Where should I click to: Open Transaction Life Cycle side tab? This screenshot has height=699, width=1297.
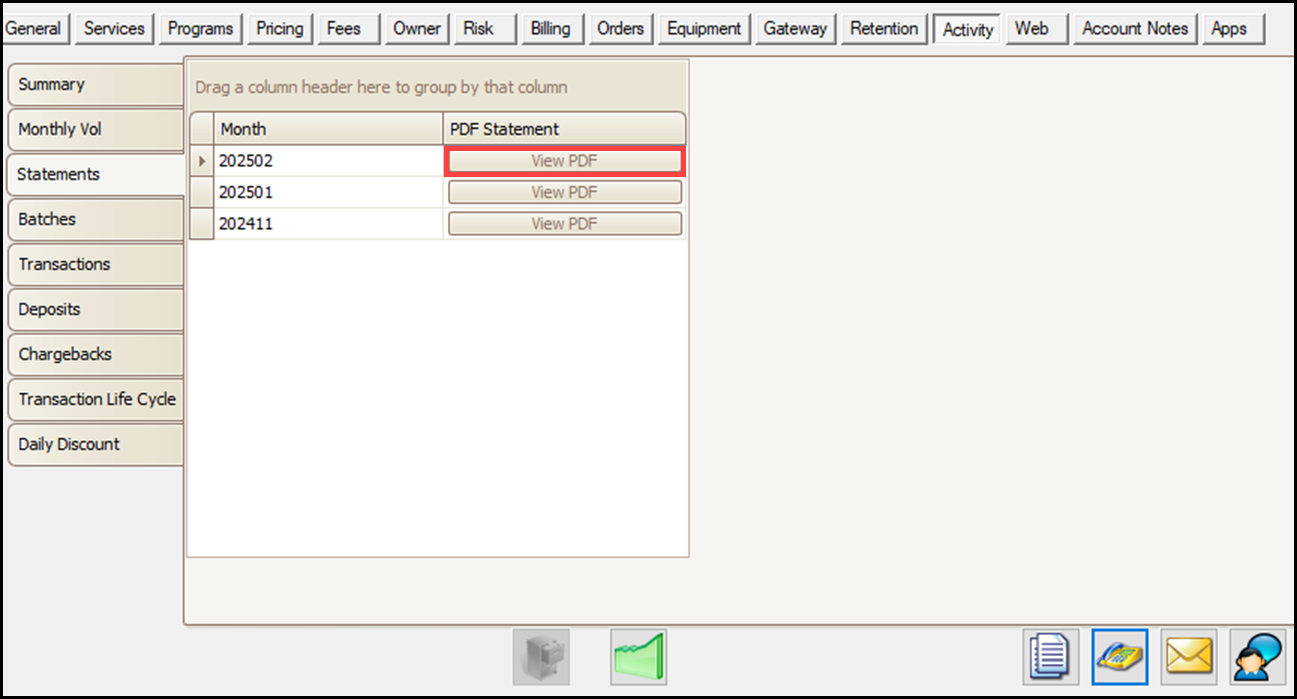coord(95,400)
